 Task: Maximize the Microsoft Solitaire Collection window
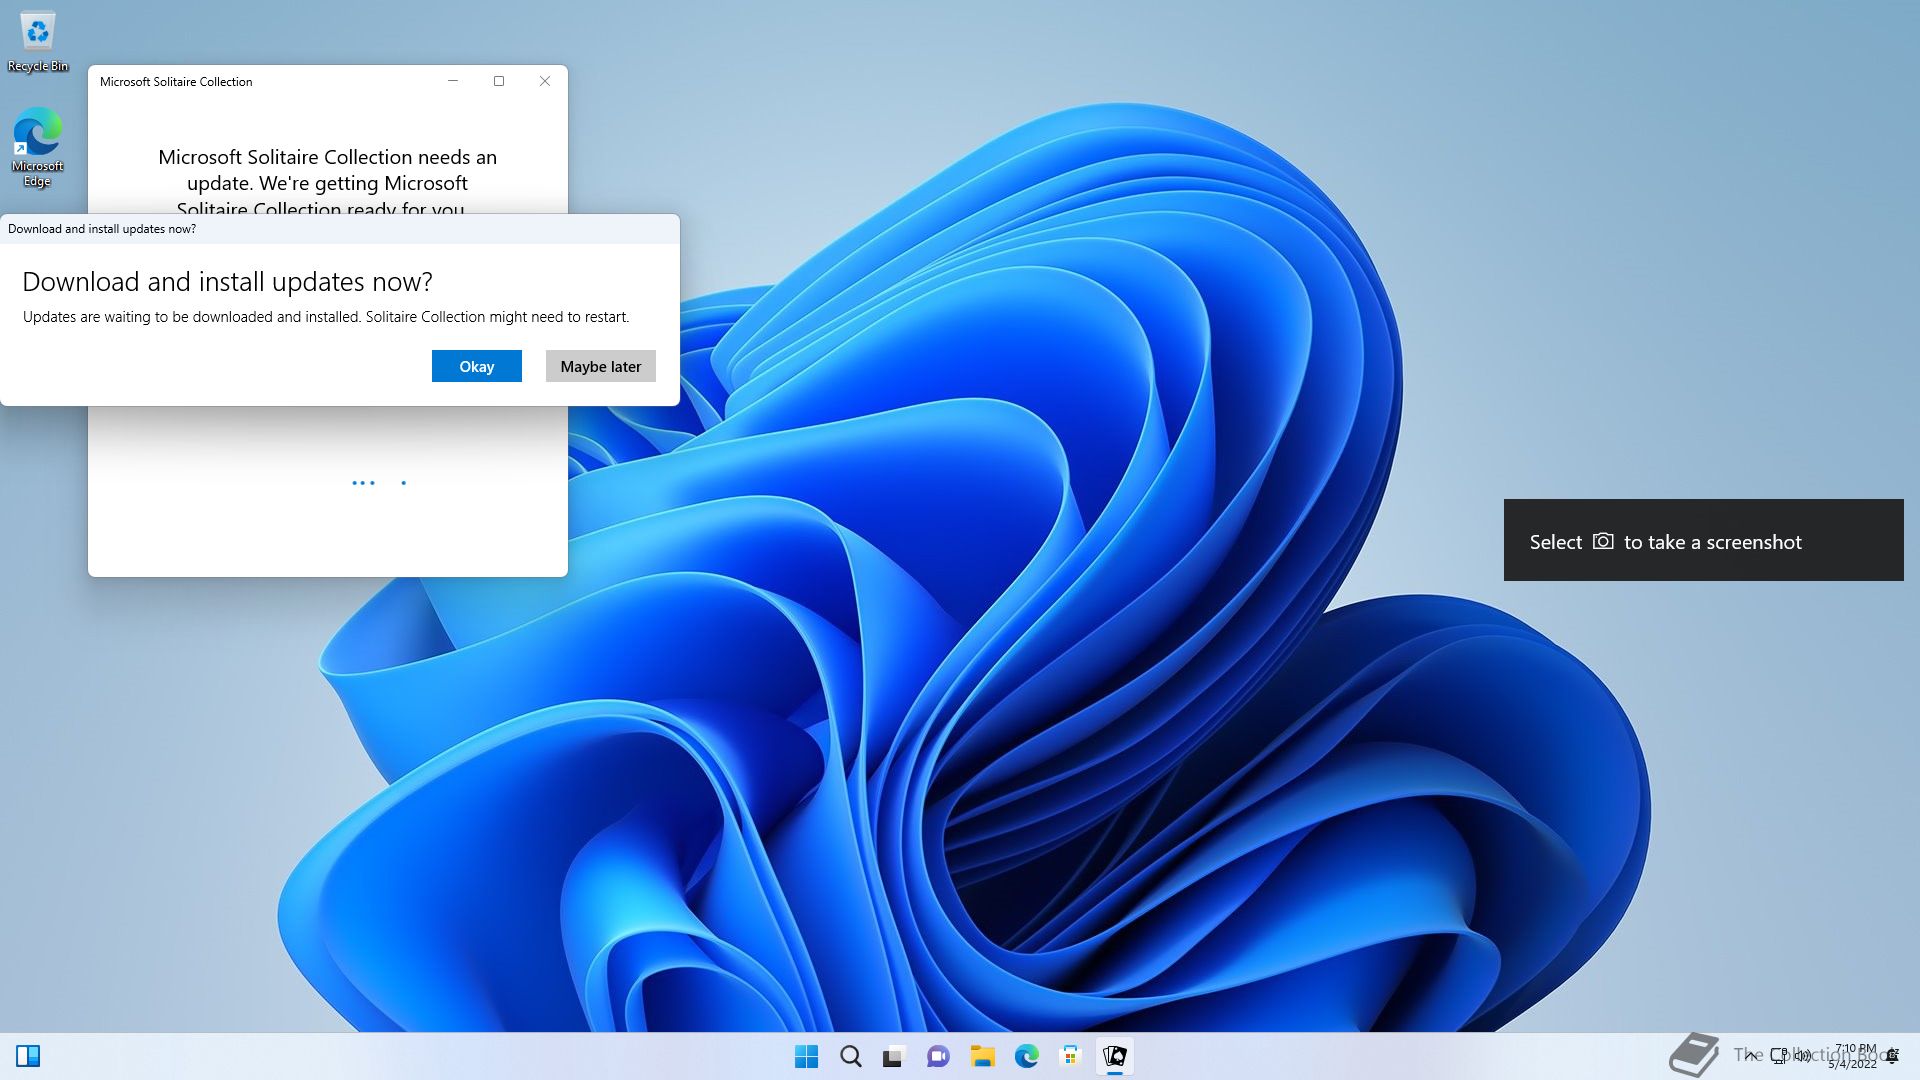click(x=499, y=81)
